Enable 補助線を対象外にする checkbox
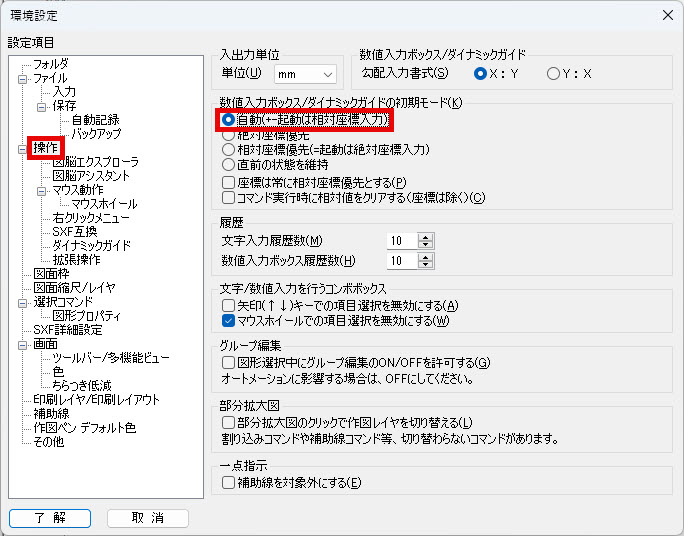The height and width of the screenshot is (536, 684). click(228, 483)
